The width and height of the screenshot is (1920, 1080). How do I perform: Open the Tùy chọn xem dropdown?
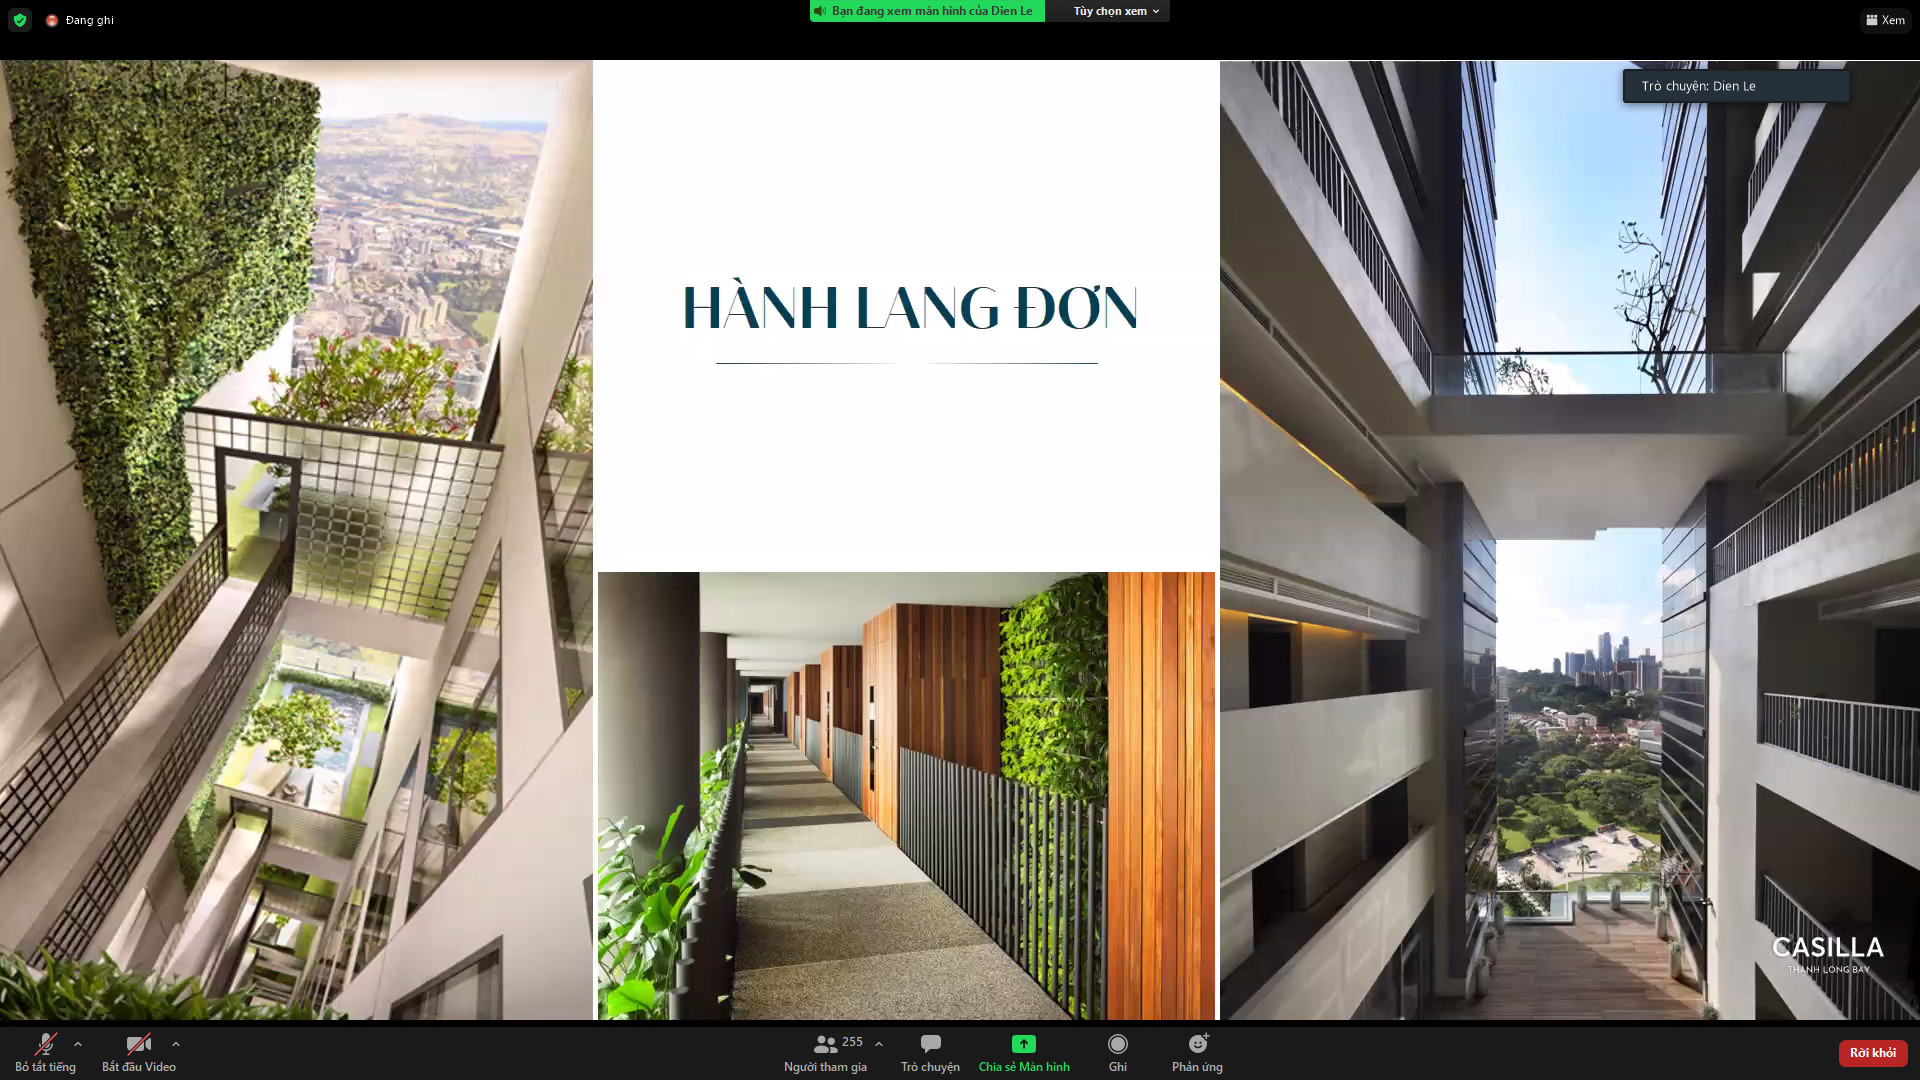coord(1115,11)
